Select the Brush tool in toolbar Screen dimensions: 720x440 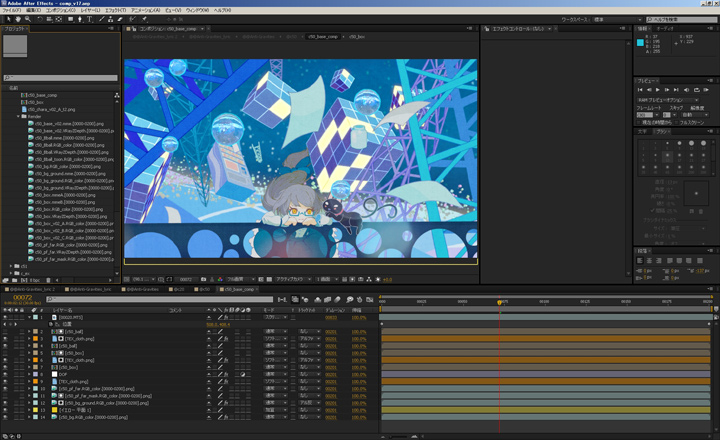click(101, 19)
